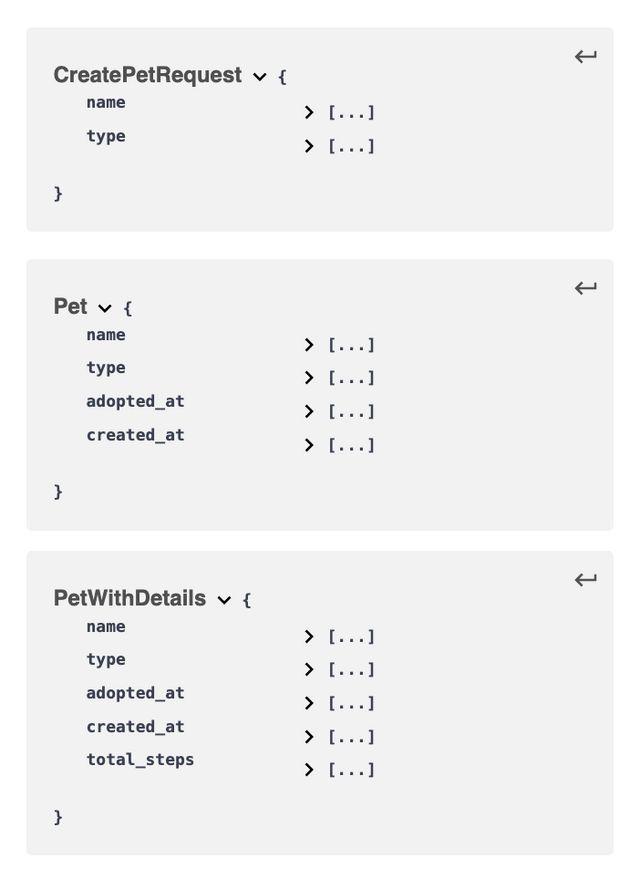Collapse the Pet schema chevron

click(x=106, y=308)
